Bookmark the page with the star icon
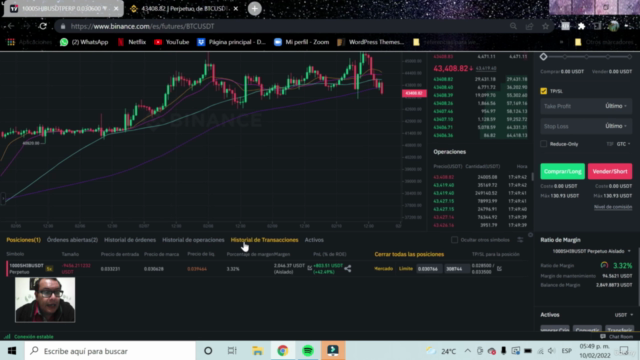This screenshot has width=640, height=360. point(545,26)
